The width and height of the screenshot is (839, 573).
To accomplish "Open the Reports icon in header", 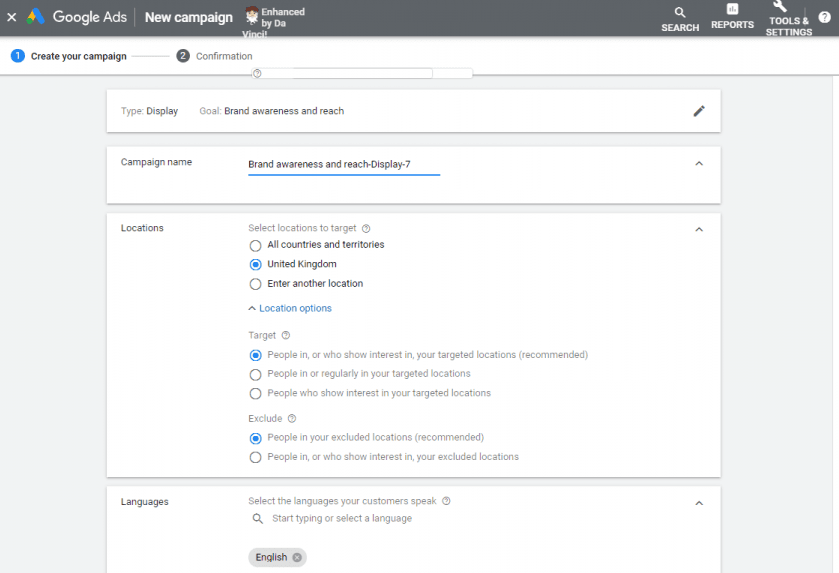I will click(x=732, y=11).
